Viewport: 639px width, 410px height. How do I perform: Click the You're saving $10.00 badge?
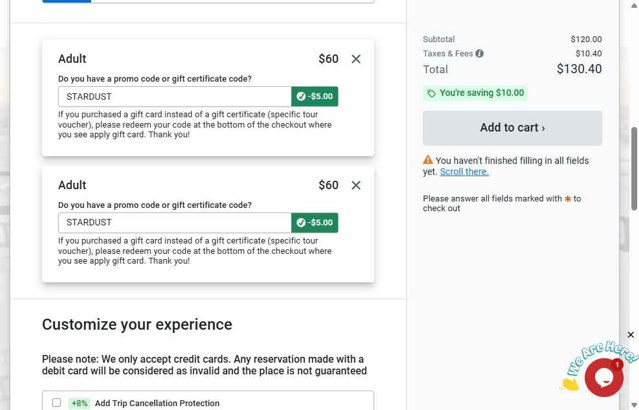[475, 93]
